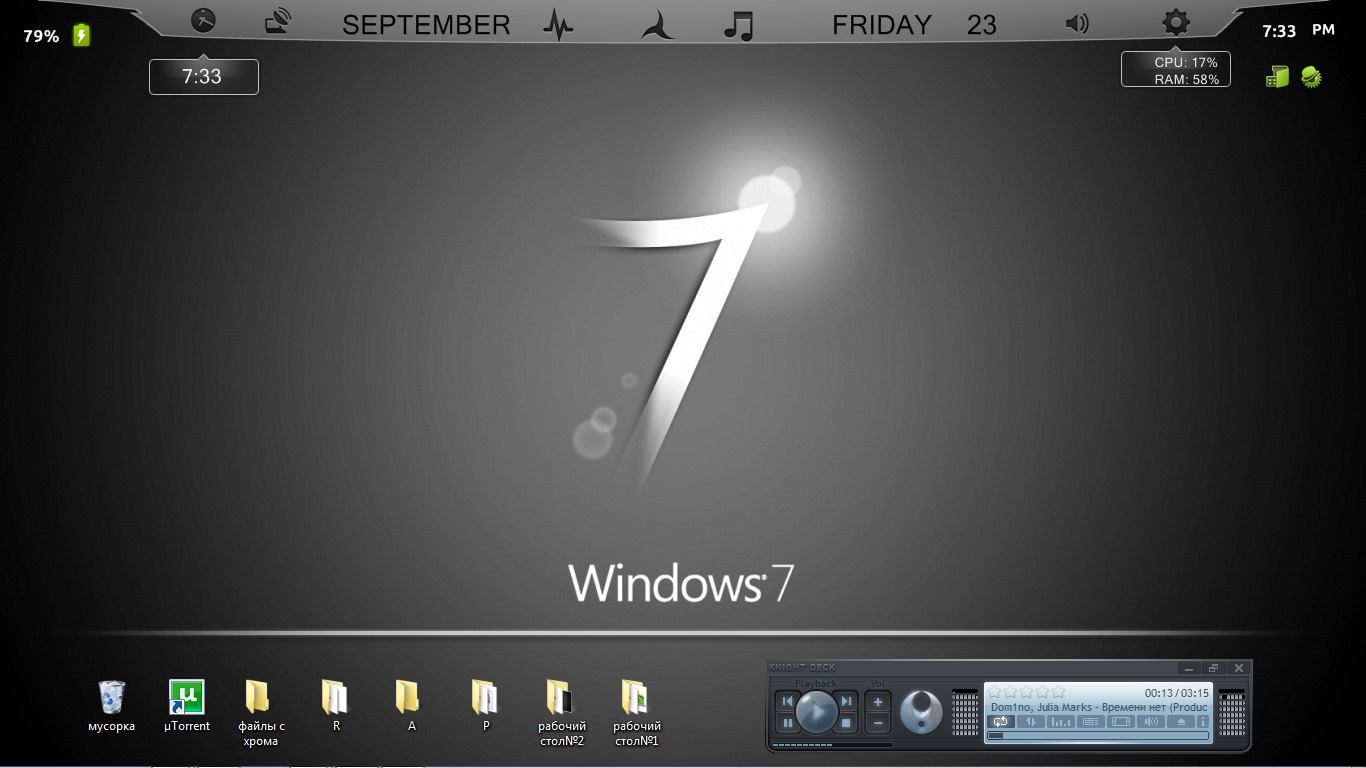This screenshot has width=1366, height=768.
Task: Open the playlist in Knight Deck
Action: (1091, 721)
